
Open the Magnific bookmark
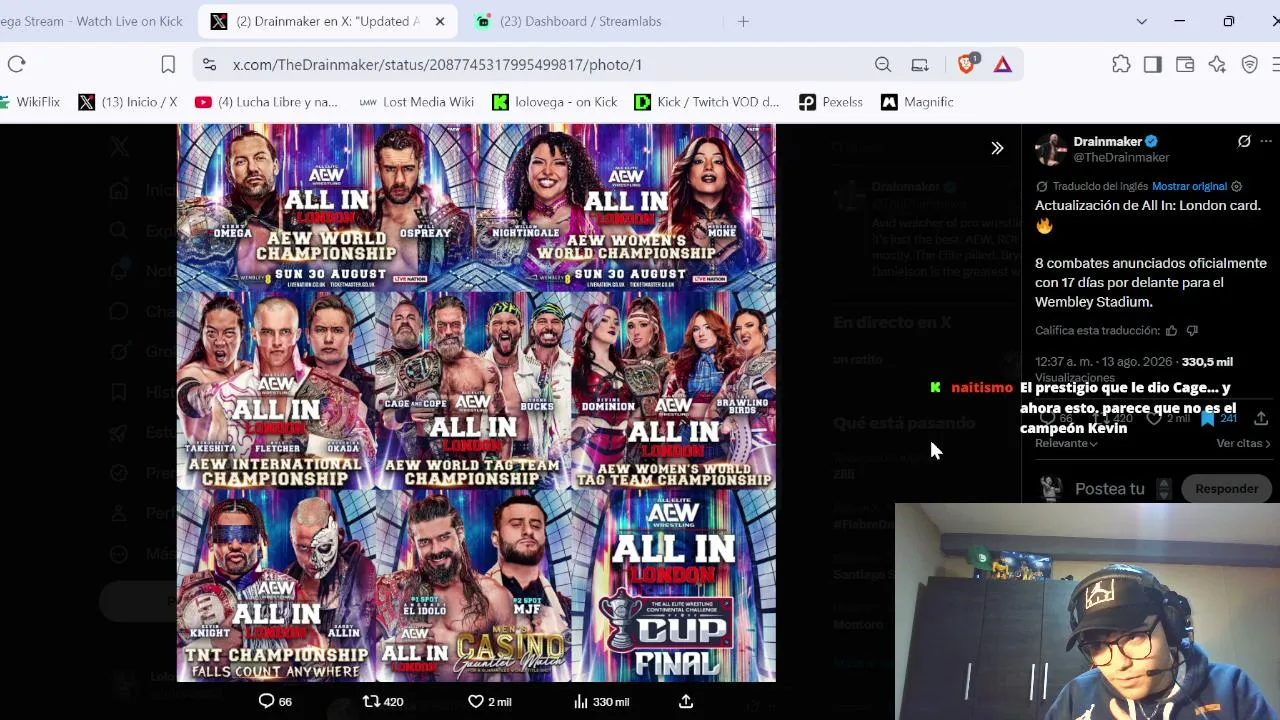(x=917, y=102)
